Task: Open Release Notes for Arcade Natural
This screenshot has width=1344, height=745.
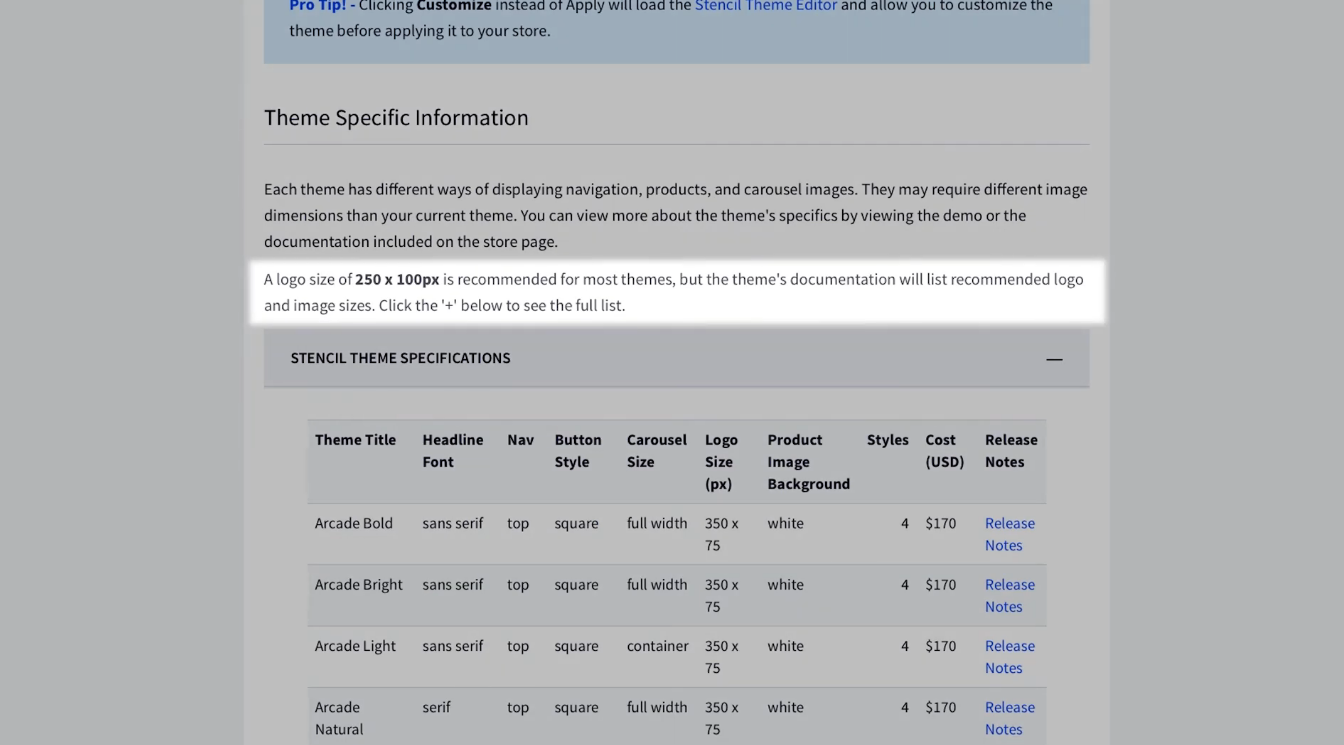Action: (x=1009, y=718)
